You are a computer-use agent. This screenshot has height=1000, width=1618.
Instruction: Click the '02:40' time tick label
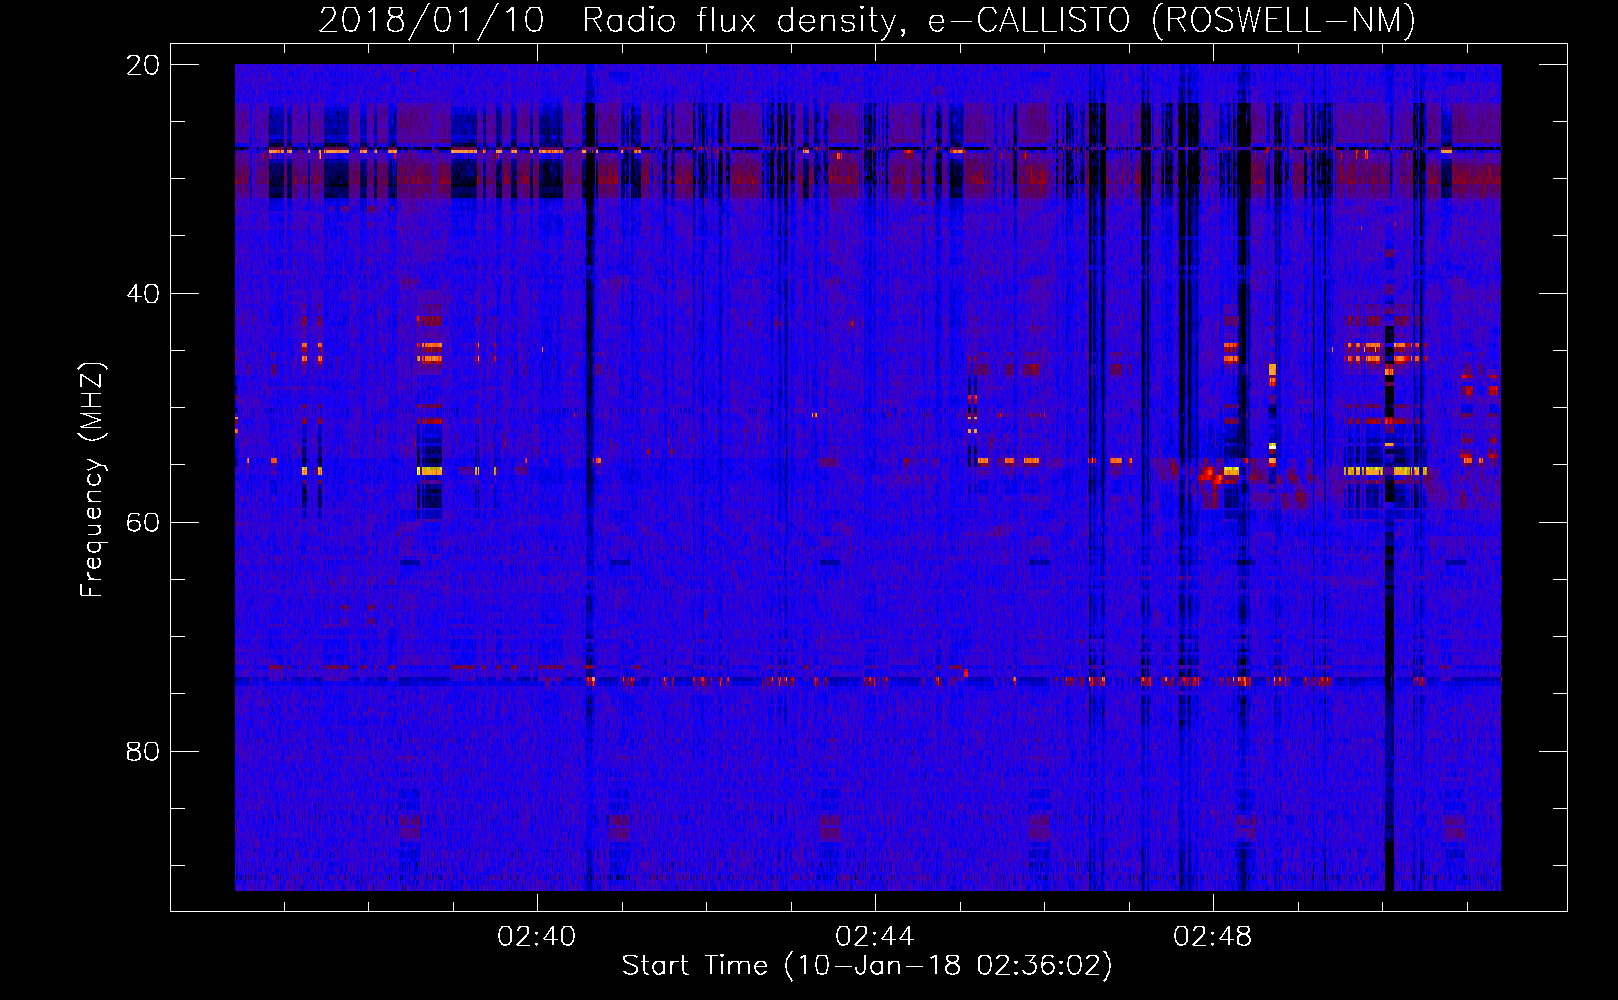pyautogui.click(x=537, y=937)
